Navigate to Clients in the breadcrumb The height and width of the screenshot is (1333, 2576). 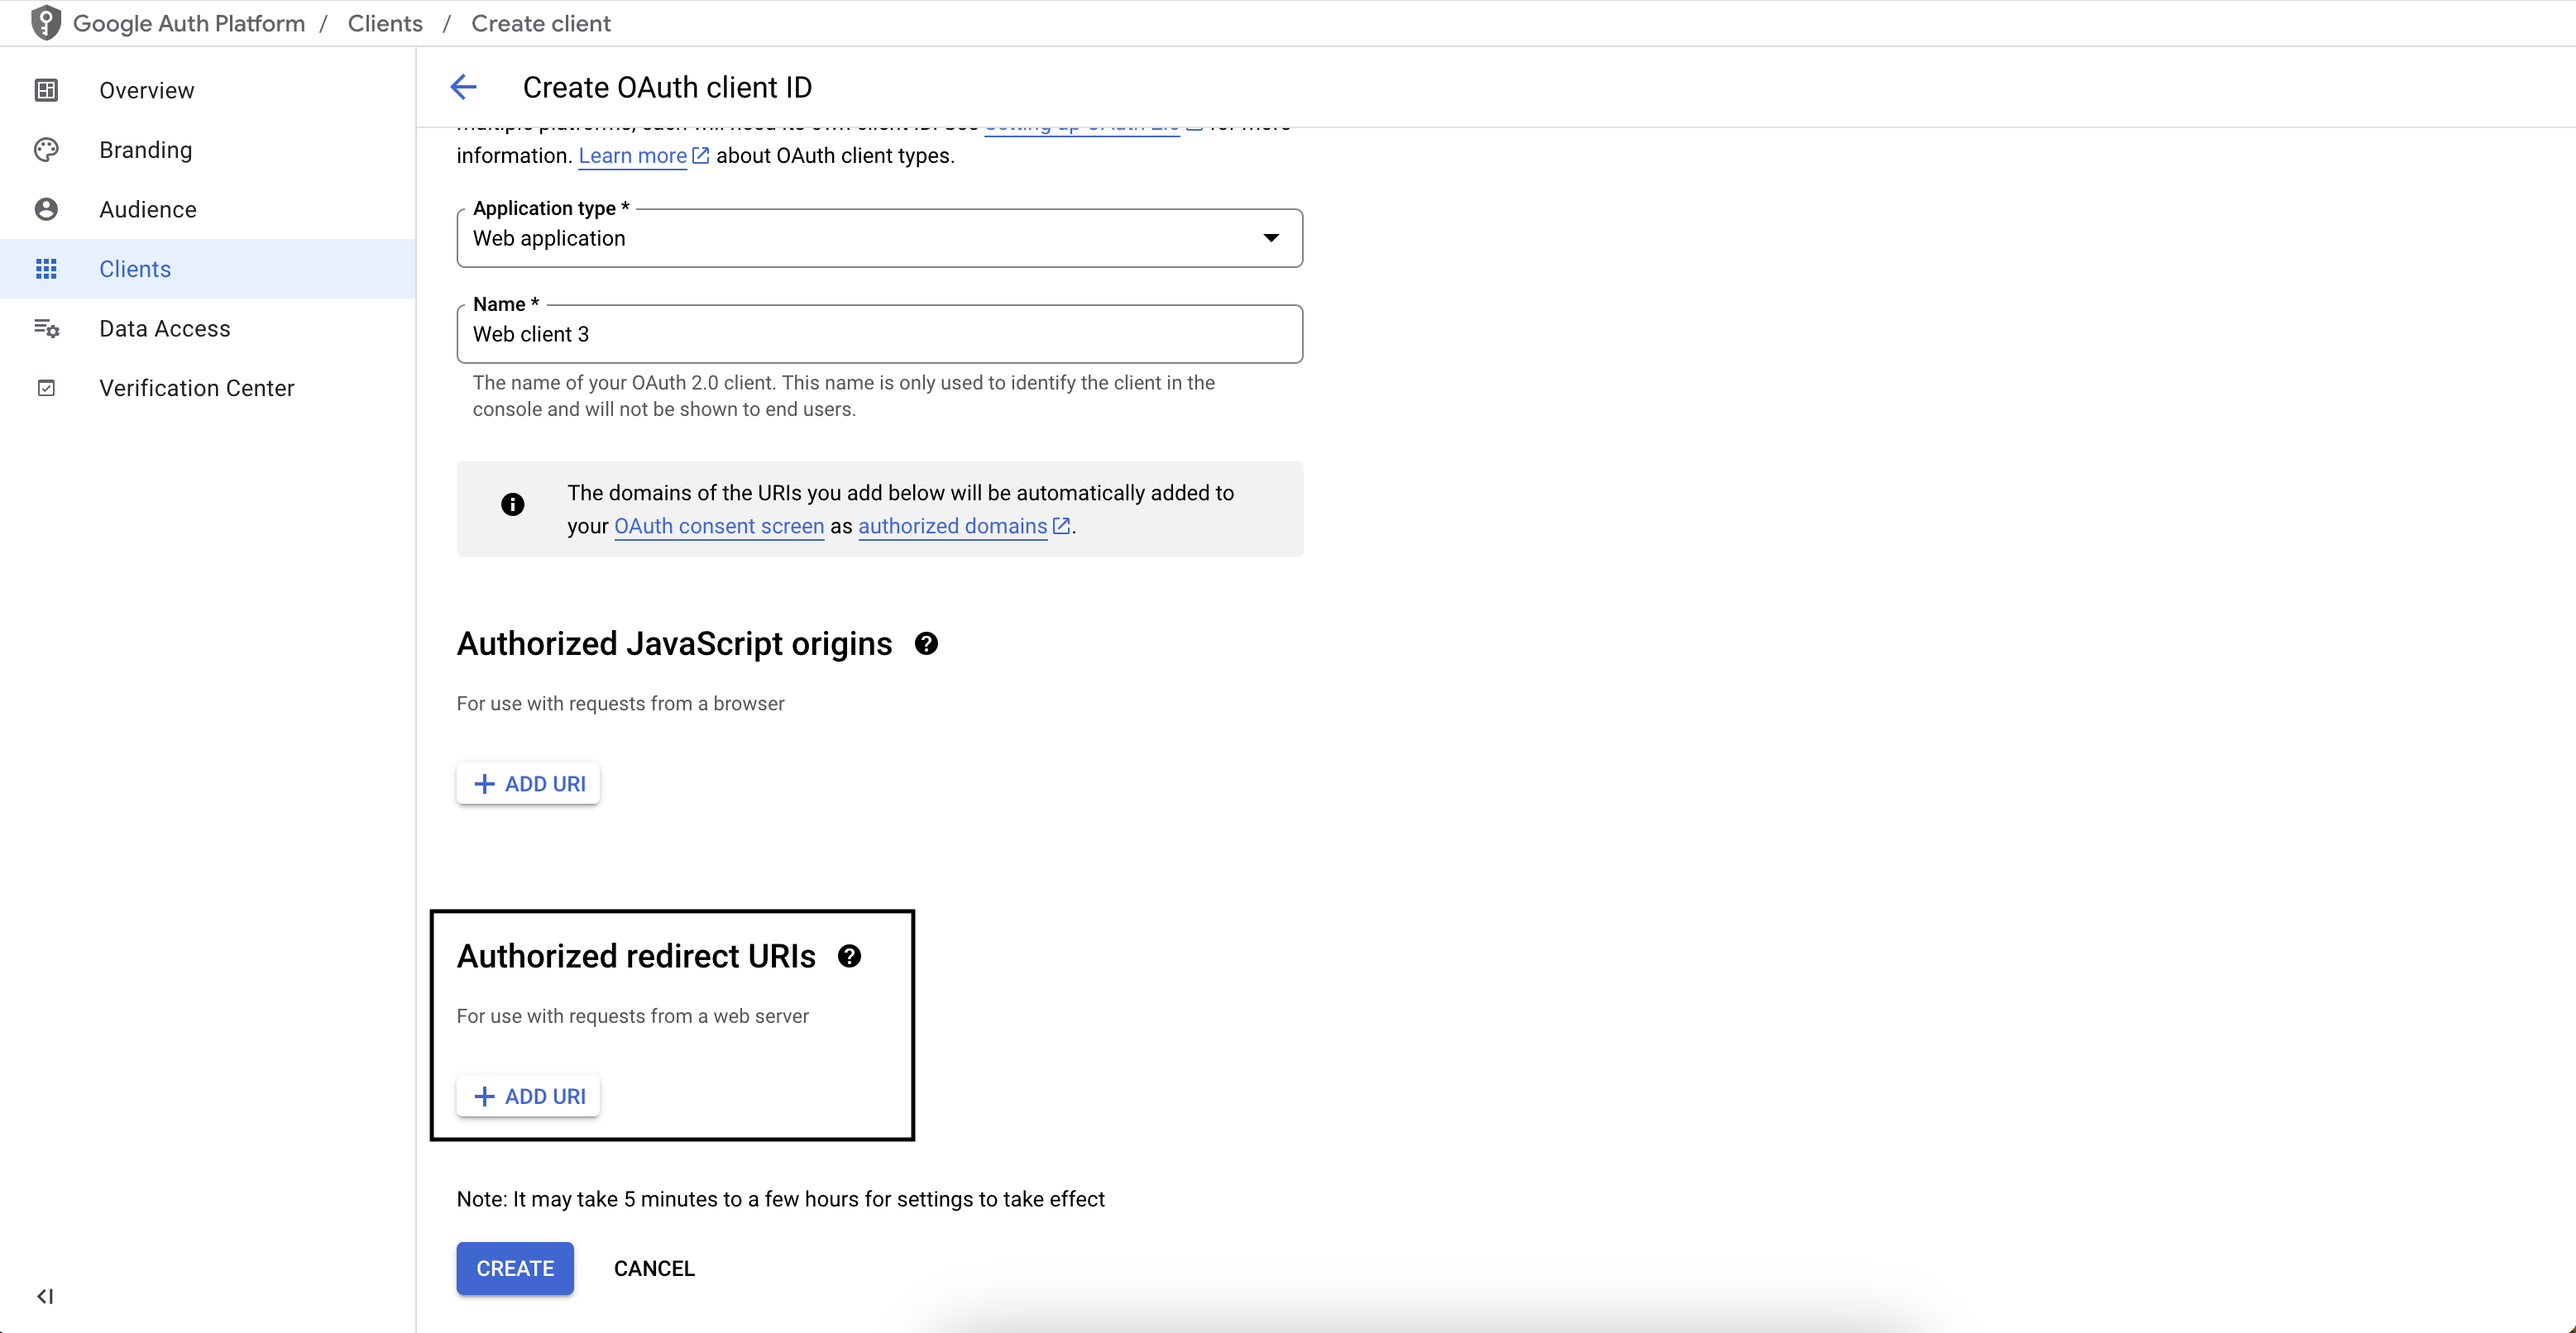click(x=384, y=23)
